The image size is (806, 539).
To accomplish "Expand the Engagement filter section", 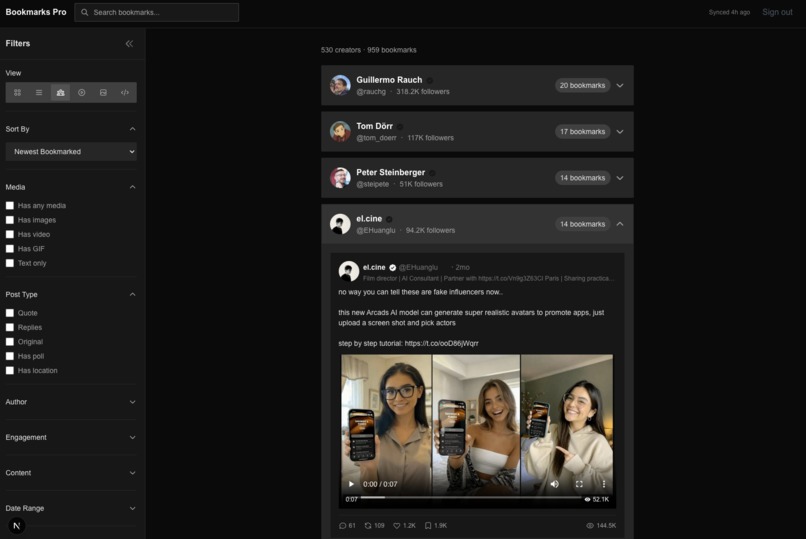I will click(x=133, y=437).
